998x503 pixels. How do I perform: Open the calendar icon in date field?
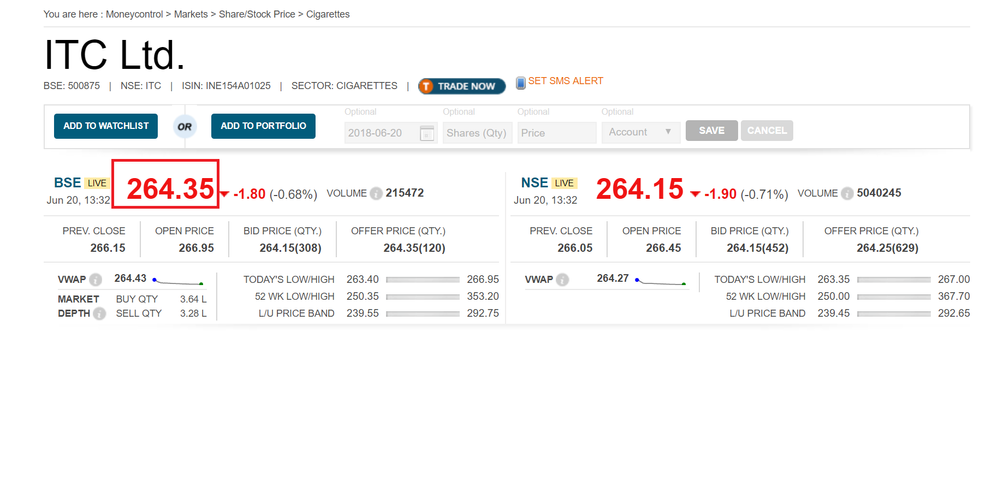(427, 133)
